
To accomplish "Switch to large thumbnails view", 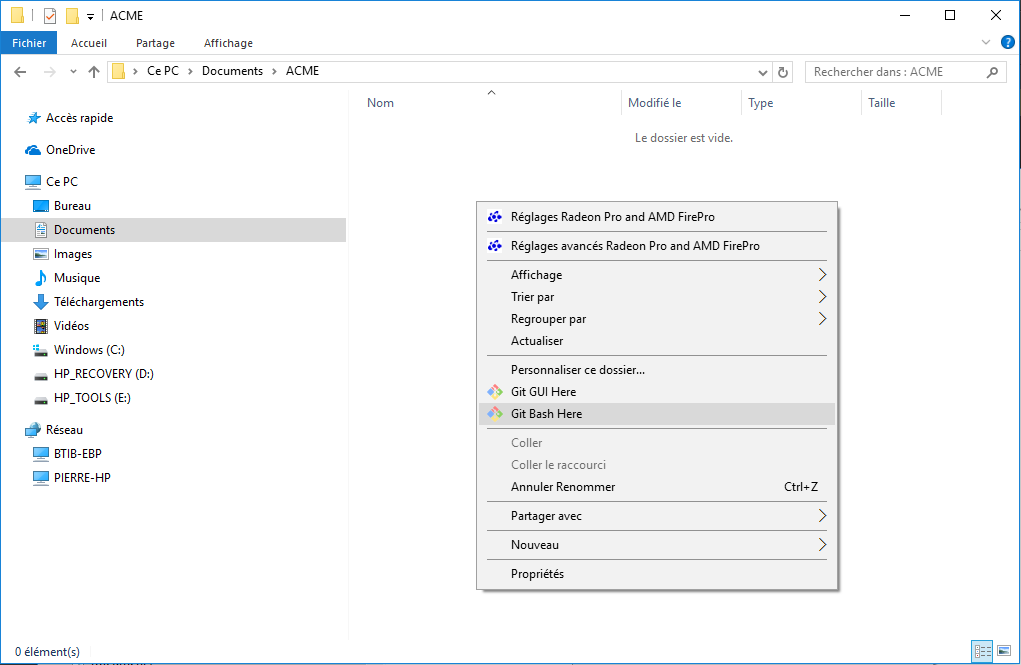I will tap(1005, 651).
